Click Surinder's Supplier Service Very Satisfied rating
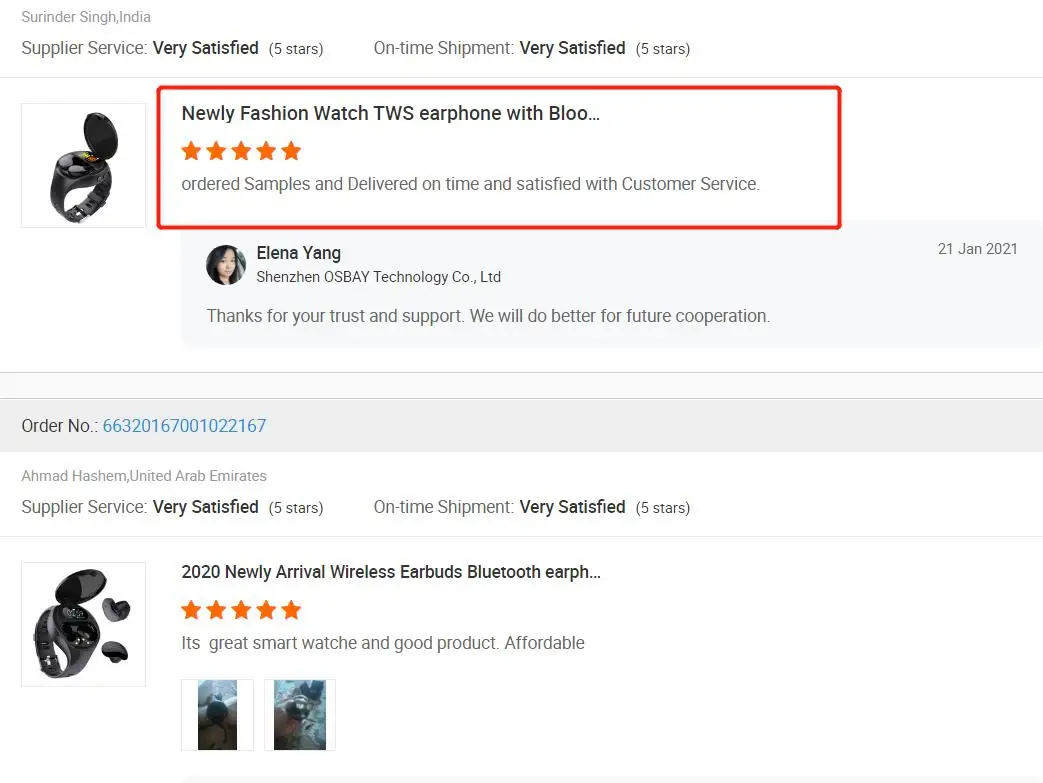This screenshot has width=1043, height=783. click(205, 48)
